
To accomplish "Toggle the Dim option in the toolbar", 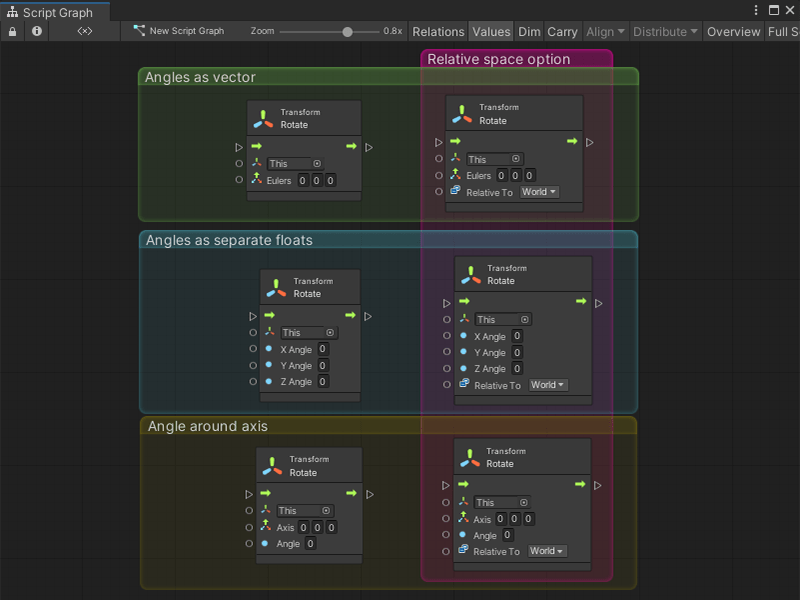I will pyautogui.click(x=529, y=31).
